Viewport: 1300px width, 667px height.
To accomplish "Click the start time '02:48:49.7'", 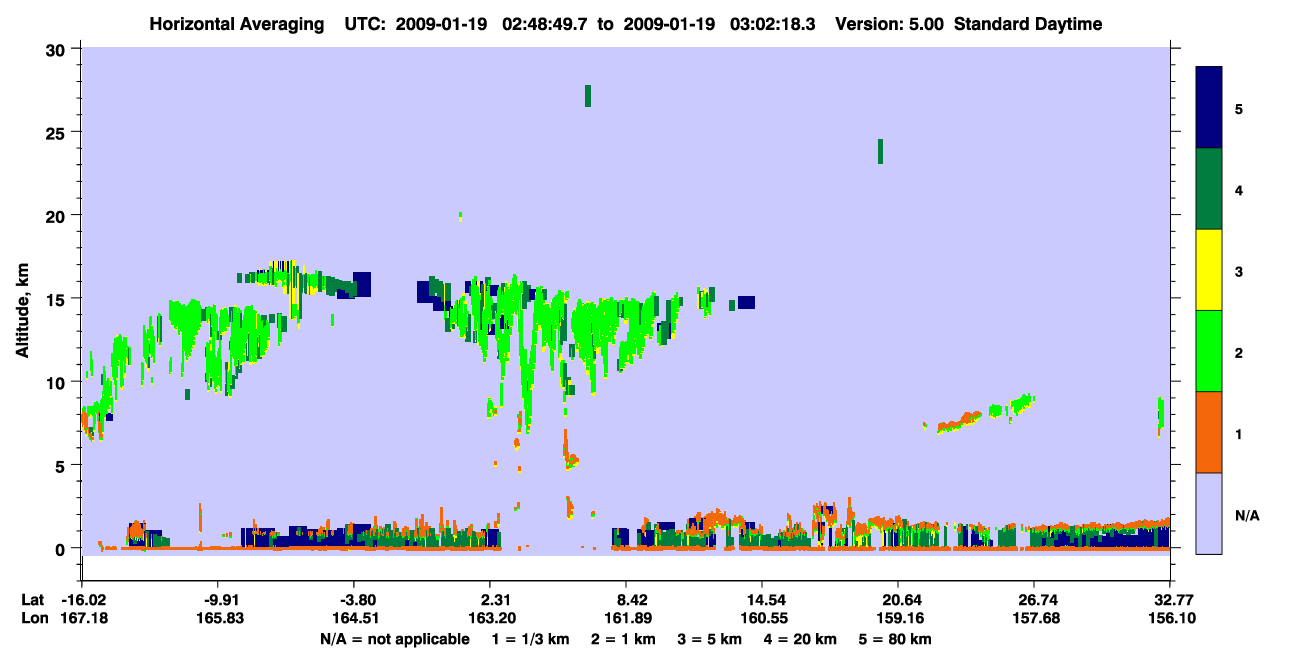I will pos(546,24).
